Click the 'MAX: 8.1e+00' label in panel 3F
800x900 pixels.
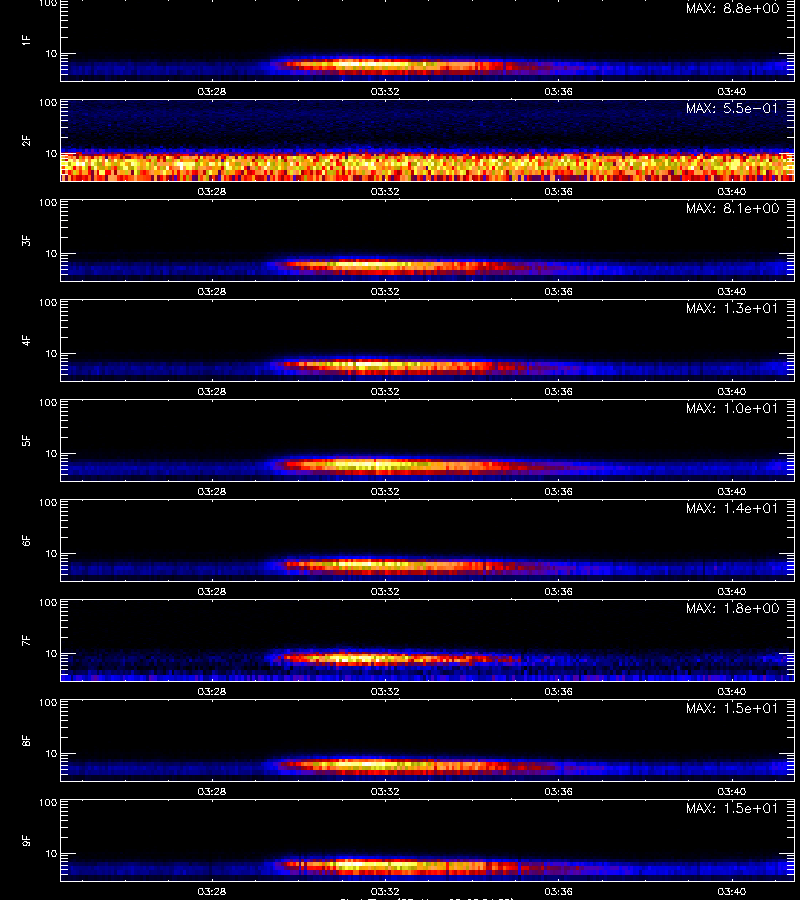pyautogui.click(x=732, y=208)
